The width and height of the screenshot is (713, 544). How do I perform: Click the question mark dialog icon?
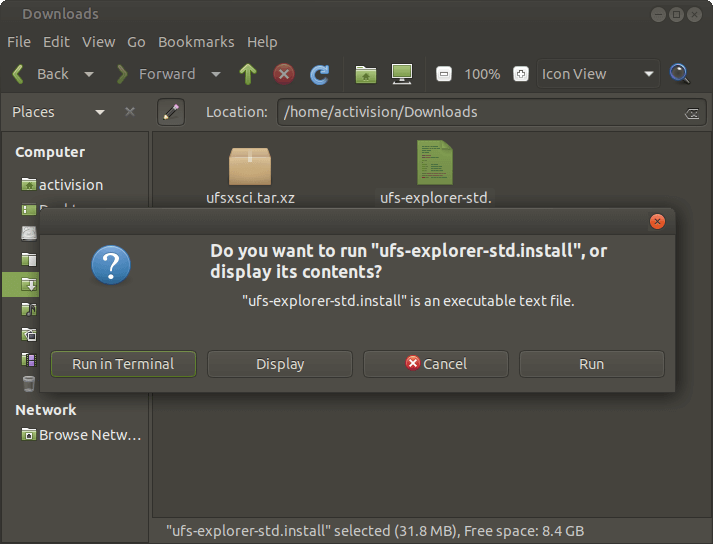coord(111,265)
